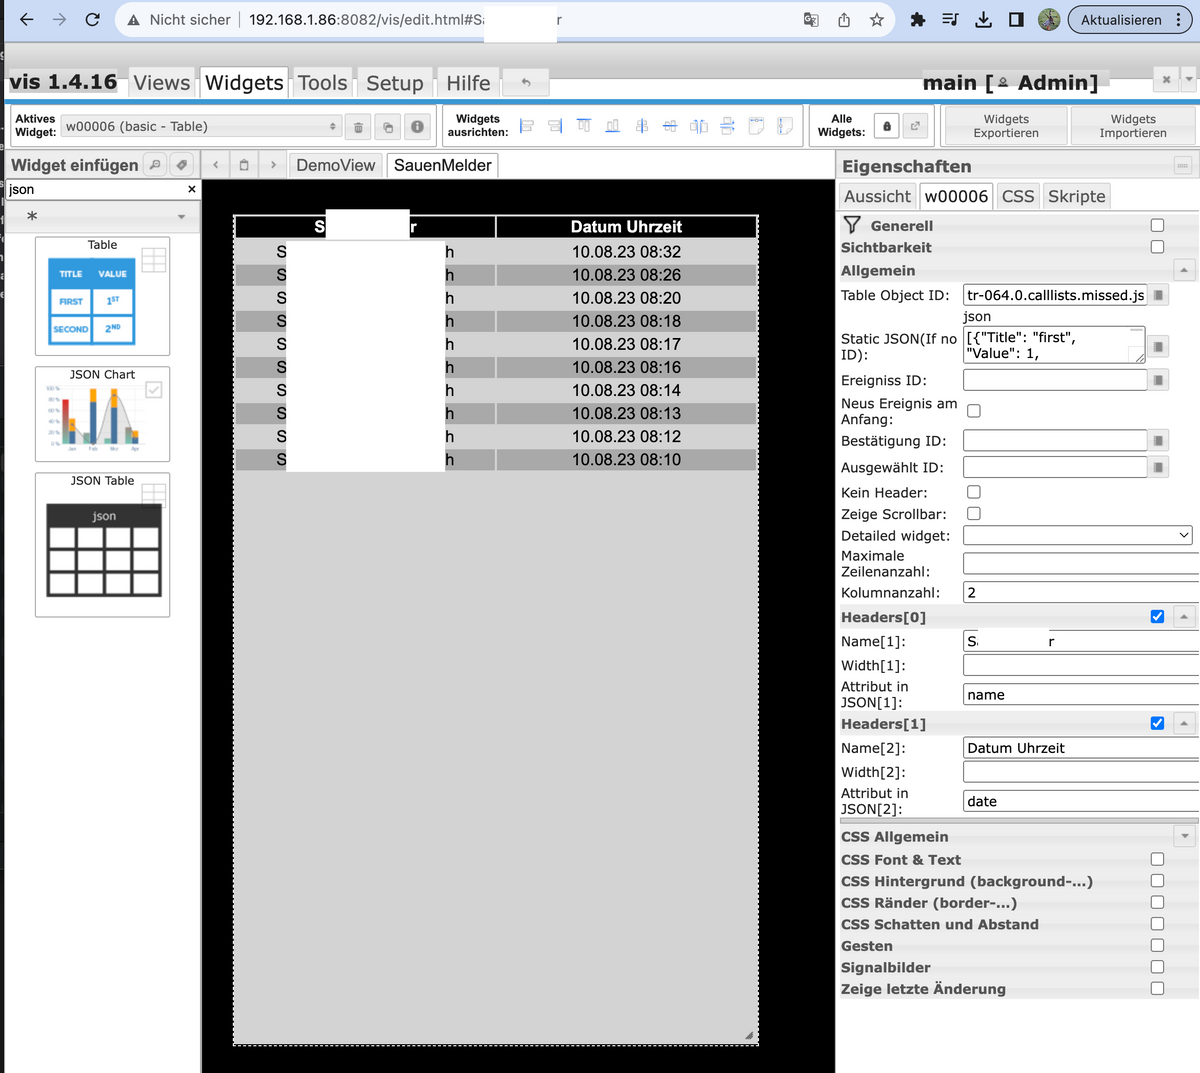Open the media control icon in Chrome
This screenshot has width=1200, height=1073.
950,20
